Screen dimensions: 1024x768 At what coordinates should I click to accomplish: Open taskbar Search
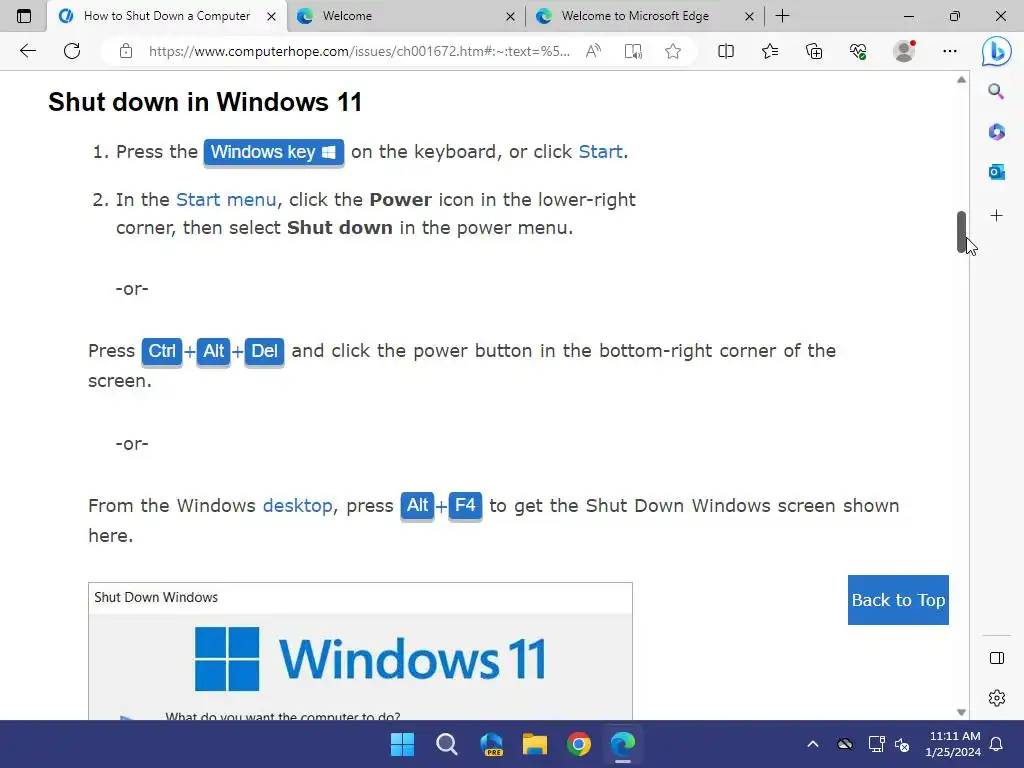(447, 744)
